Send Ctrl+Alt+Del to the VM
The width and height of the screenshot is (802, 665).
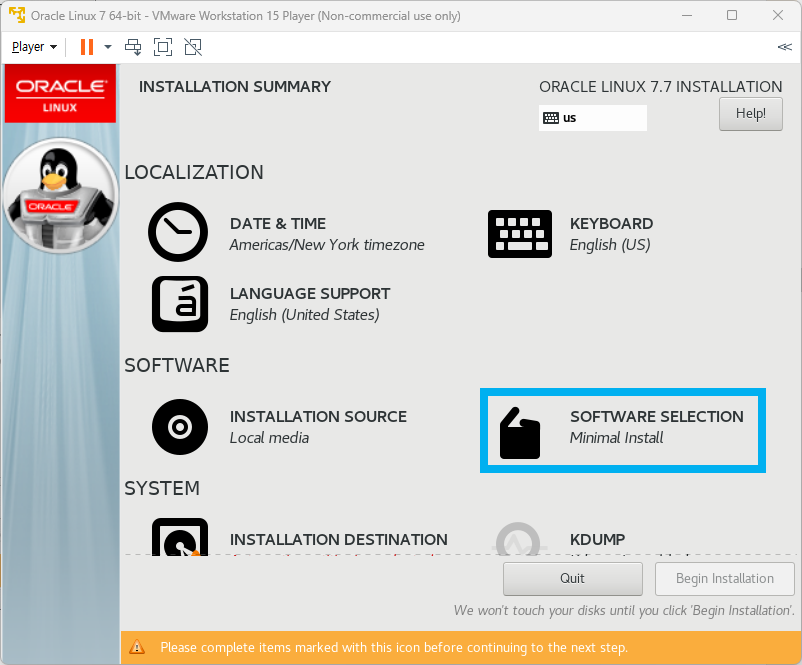pos(133,47)
